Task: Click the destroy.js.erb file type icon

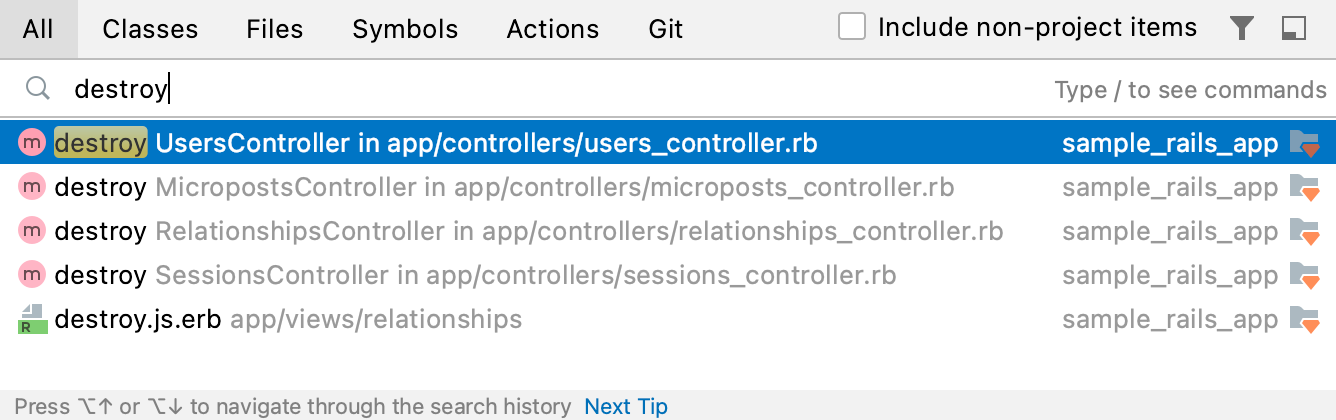Action: [33, 319]
